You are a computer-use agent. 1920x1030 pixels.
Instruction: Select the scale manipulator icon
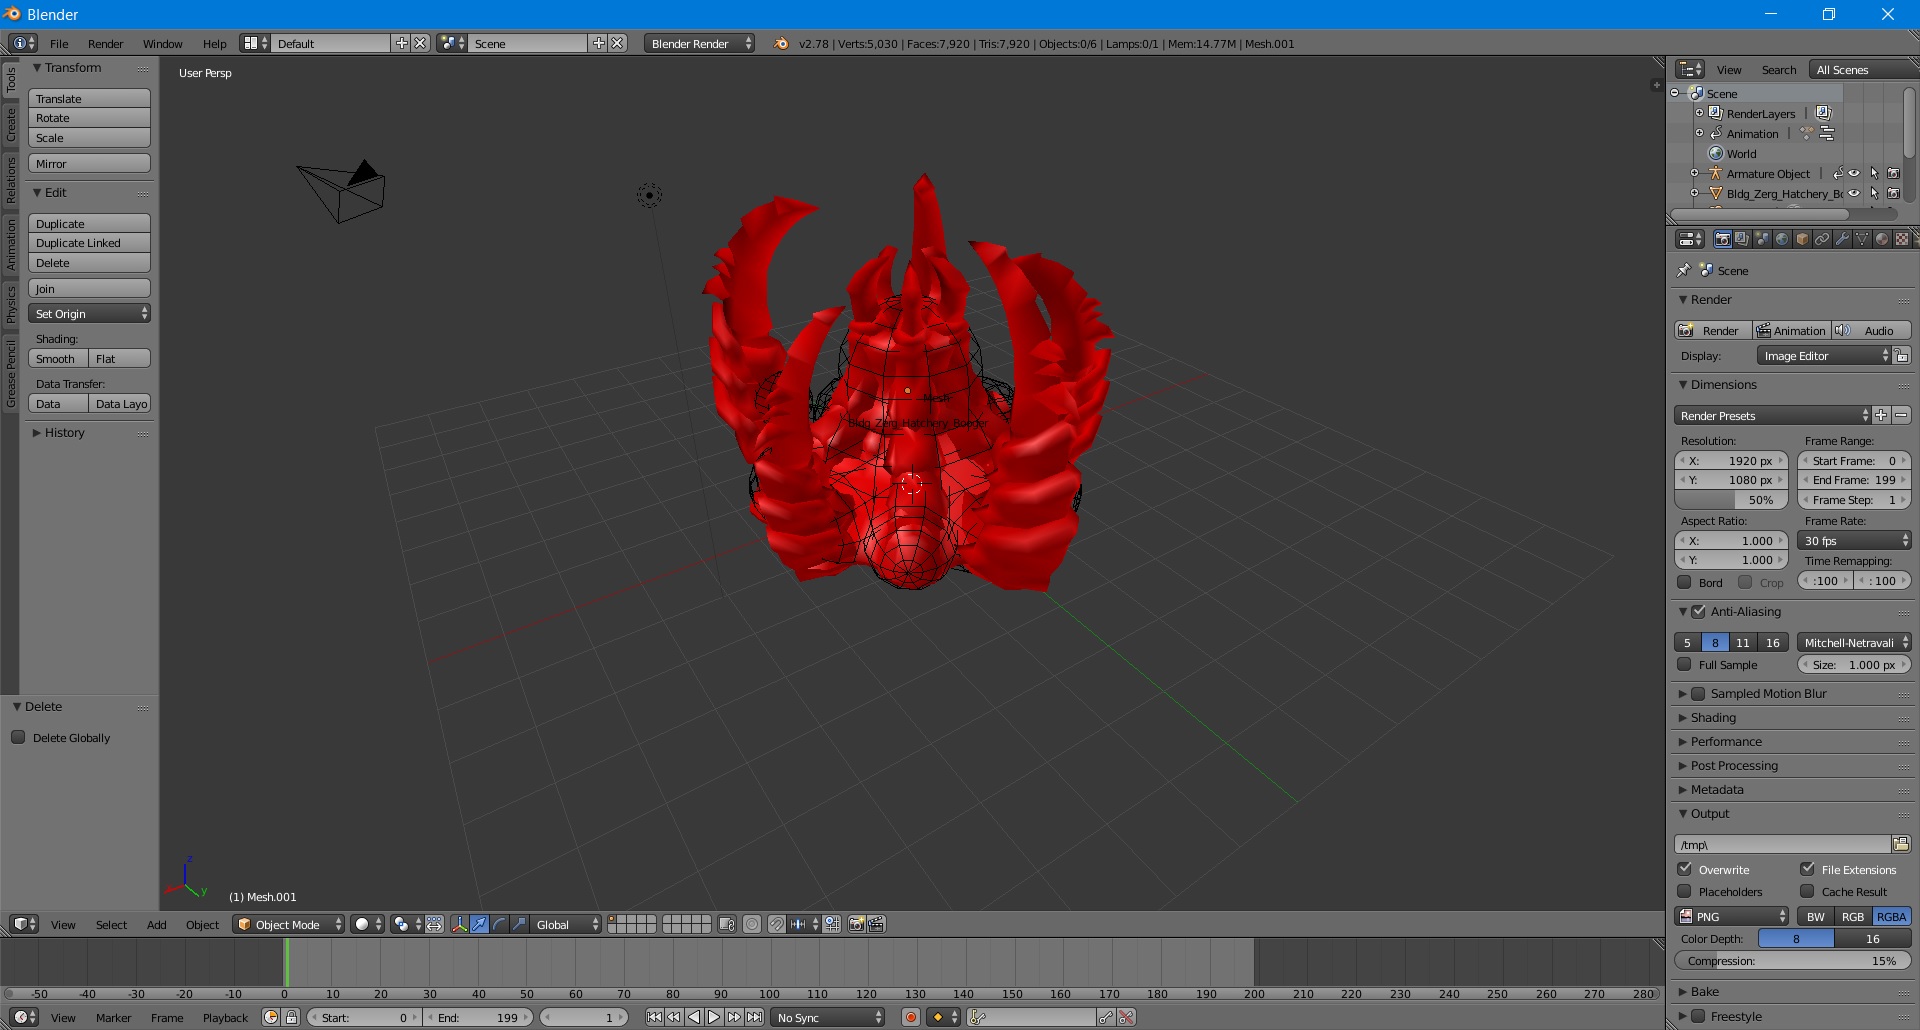point(519,924)
